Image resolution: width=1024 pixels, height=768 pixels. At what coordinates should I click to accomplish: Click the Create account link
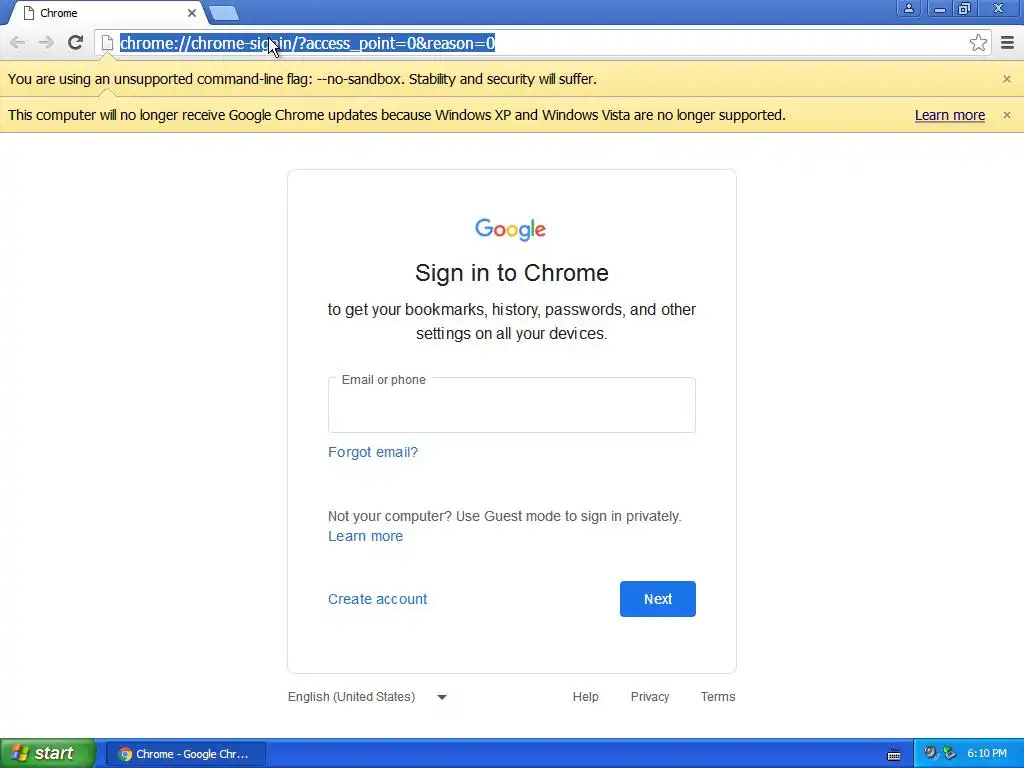click(x=377, y=599)
